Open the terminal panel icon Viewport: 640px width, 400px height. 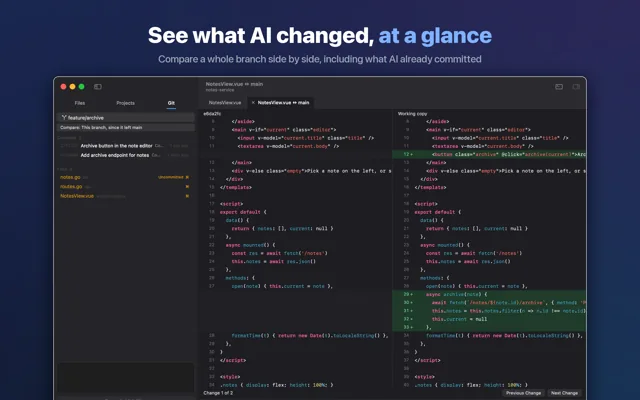pos(559,87)
